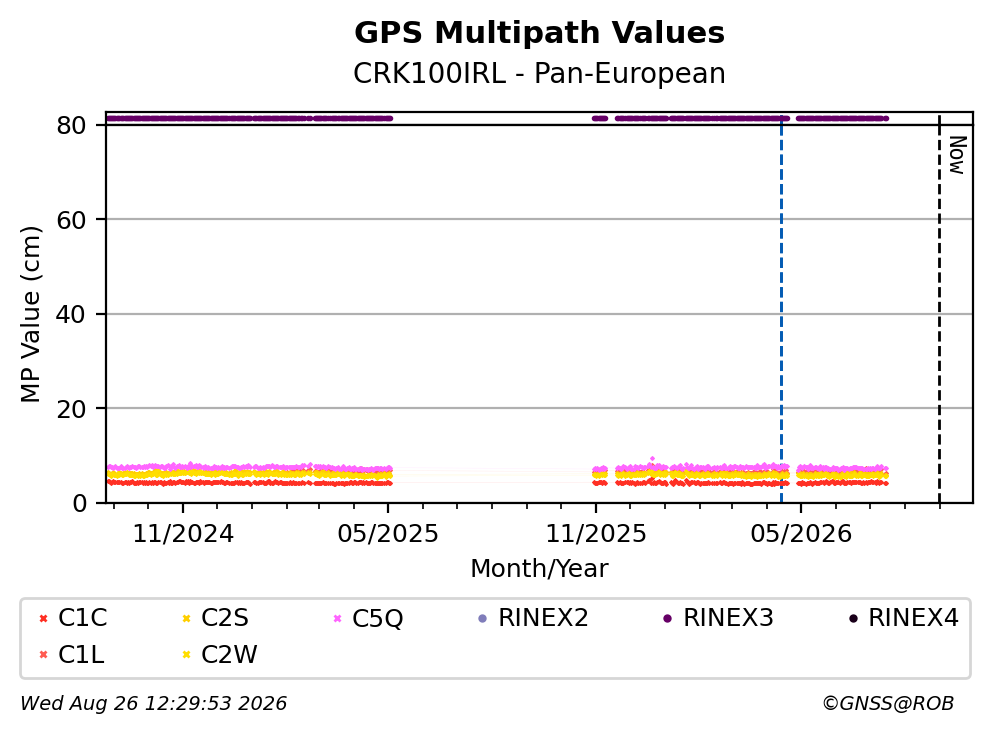Click the C1C legend entry

coord(73,618)
